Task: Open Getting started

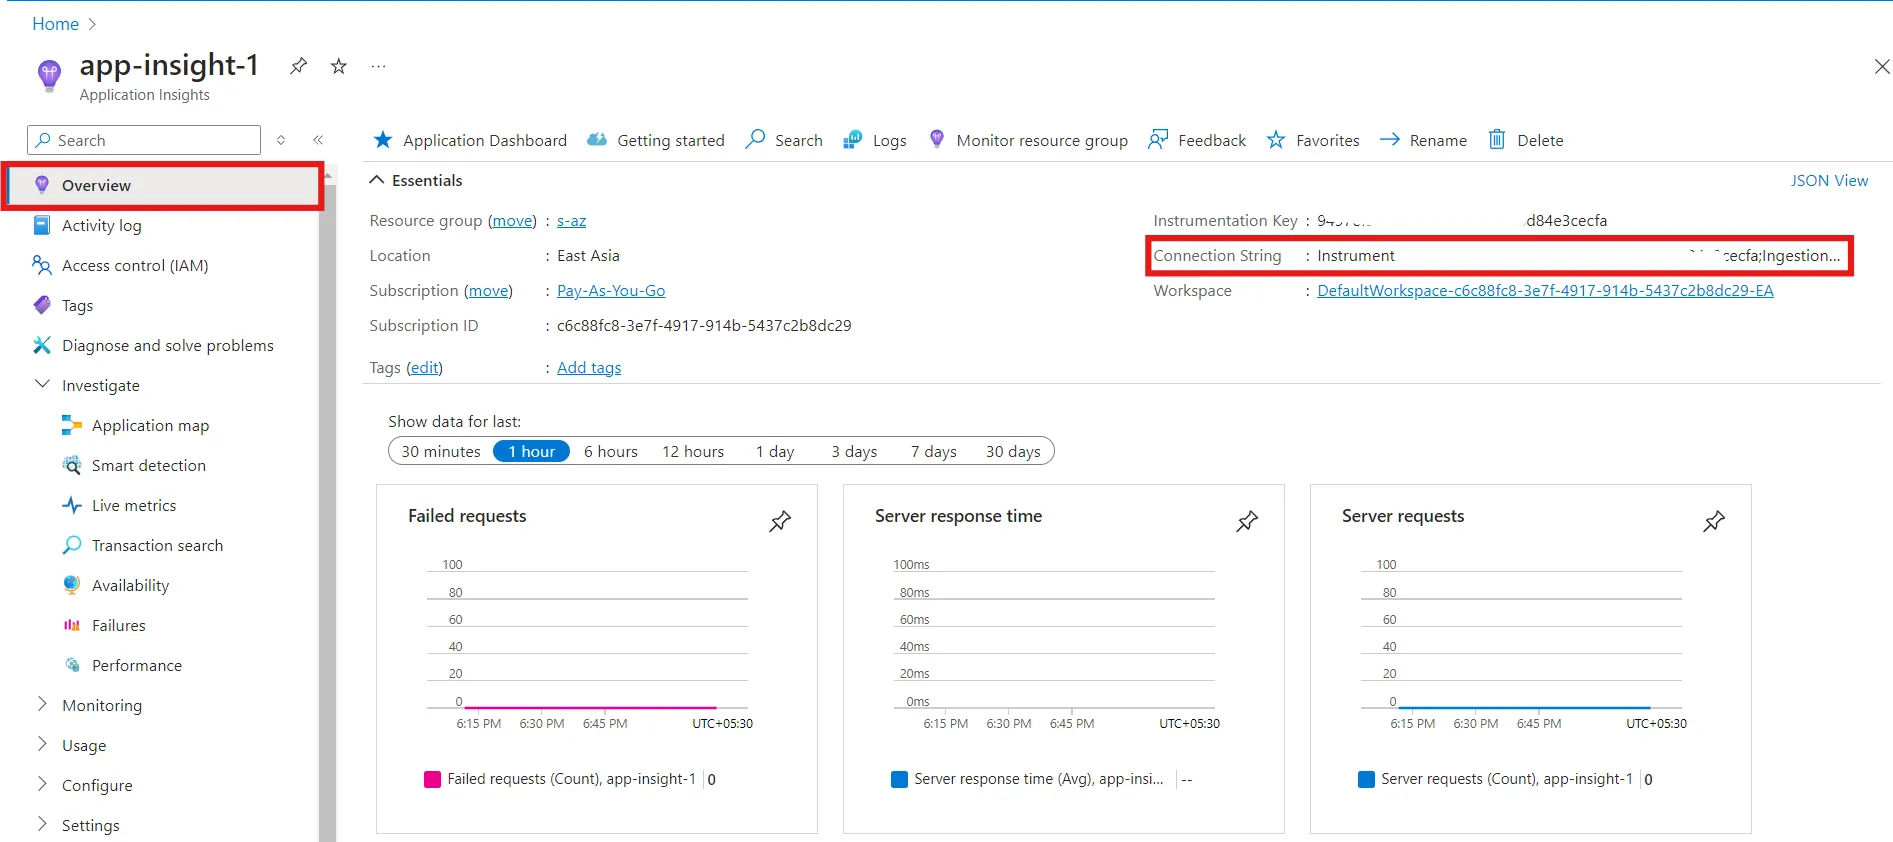Action: (x=656, y=140)
